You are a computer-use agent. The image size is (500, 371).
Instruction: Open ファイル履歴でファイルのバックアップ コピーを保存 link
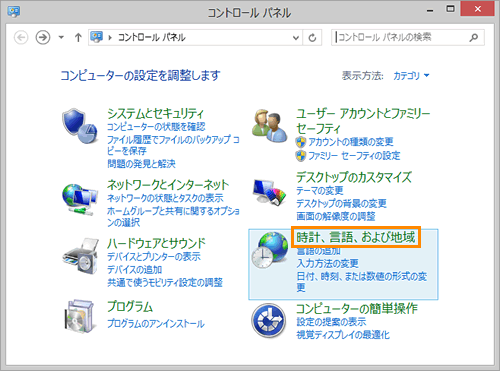(x=173, y=145)
